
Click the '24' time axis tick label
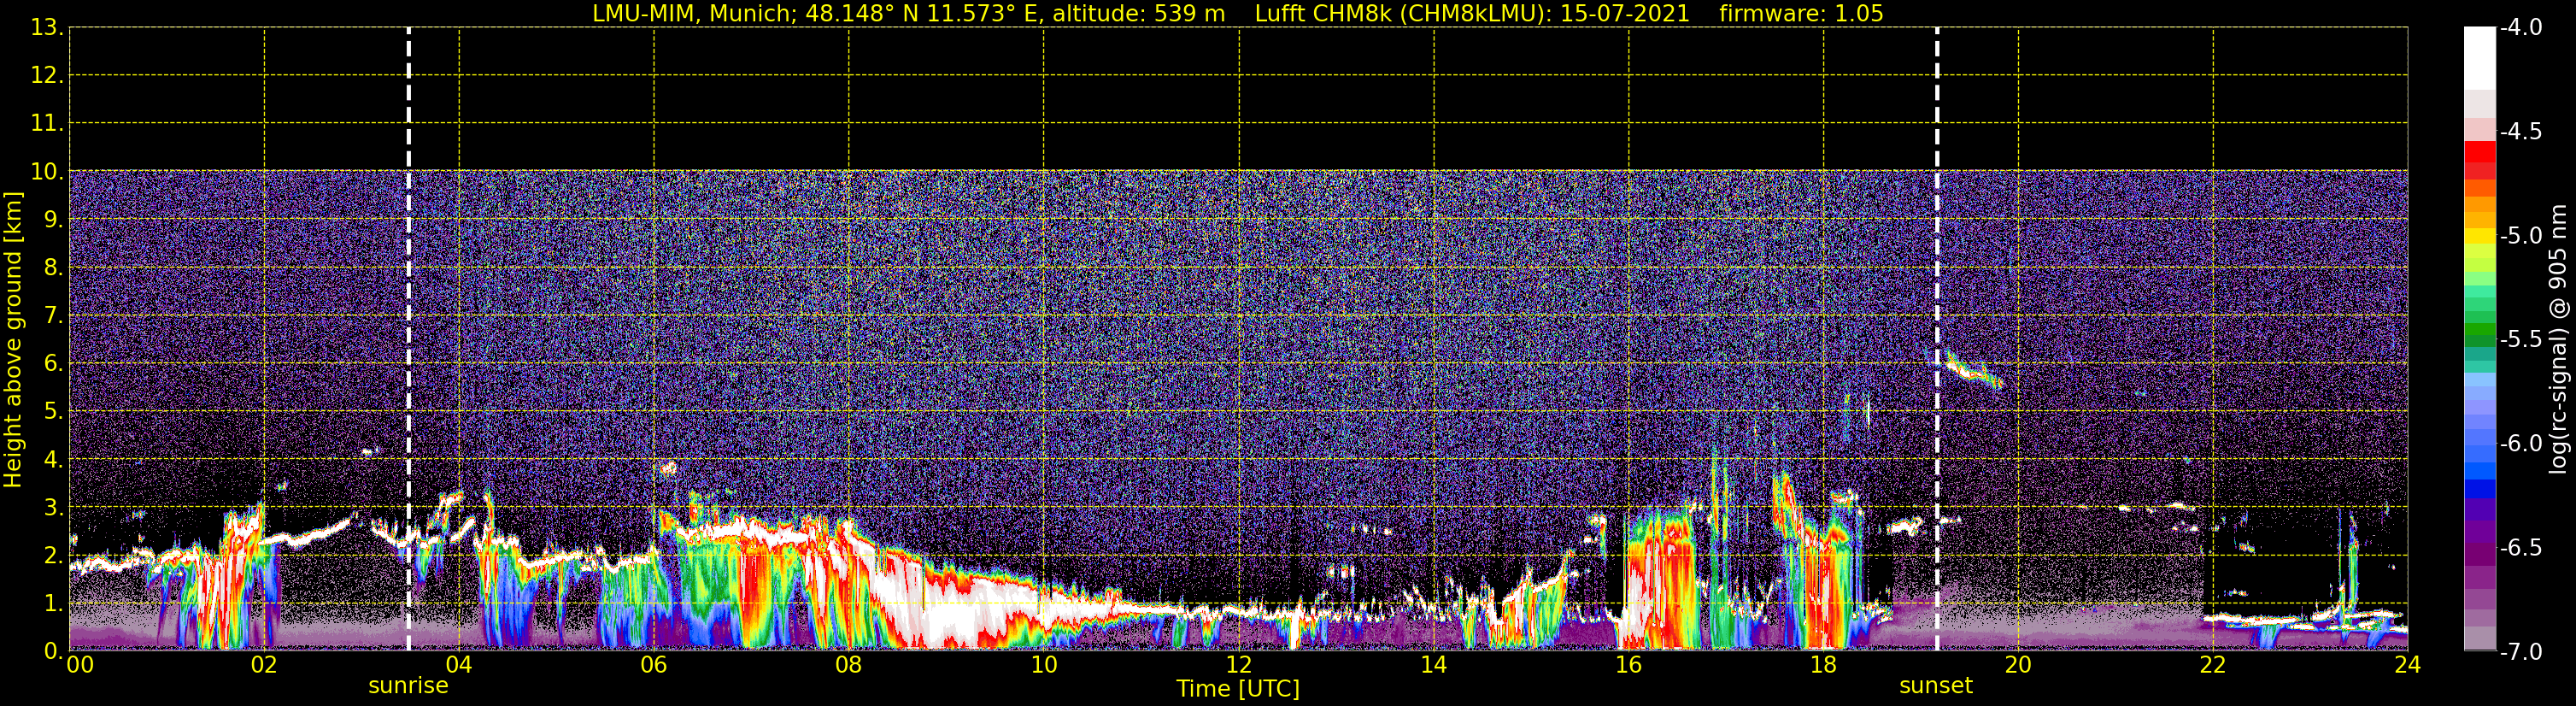[2408, 665]
